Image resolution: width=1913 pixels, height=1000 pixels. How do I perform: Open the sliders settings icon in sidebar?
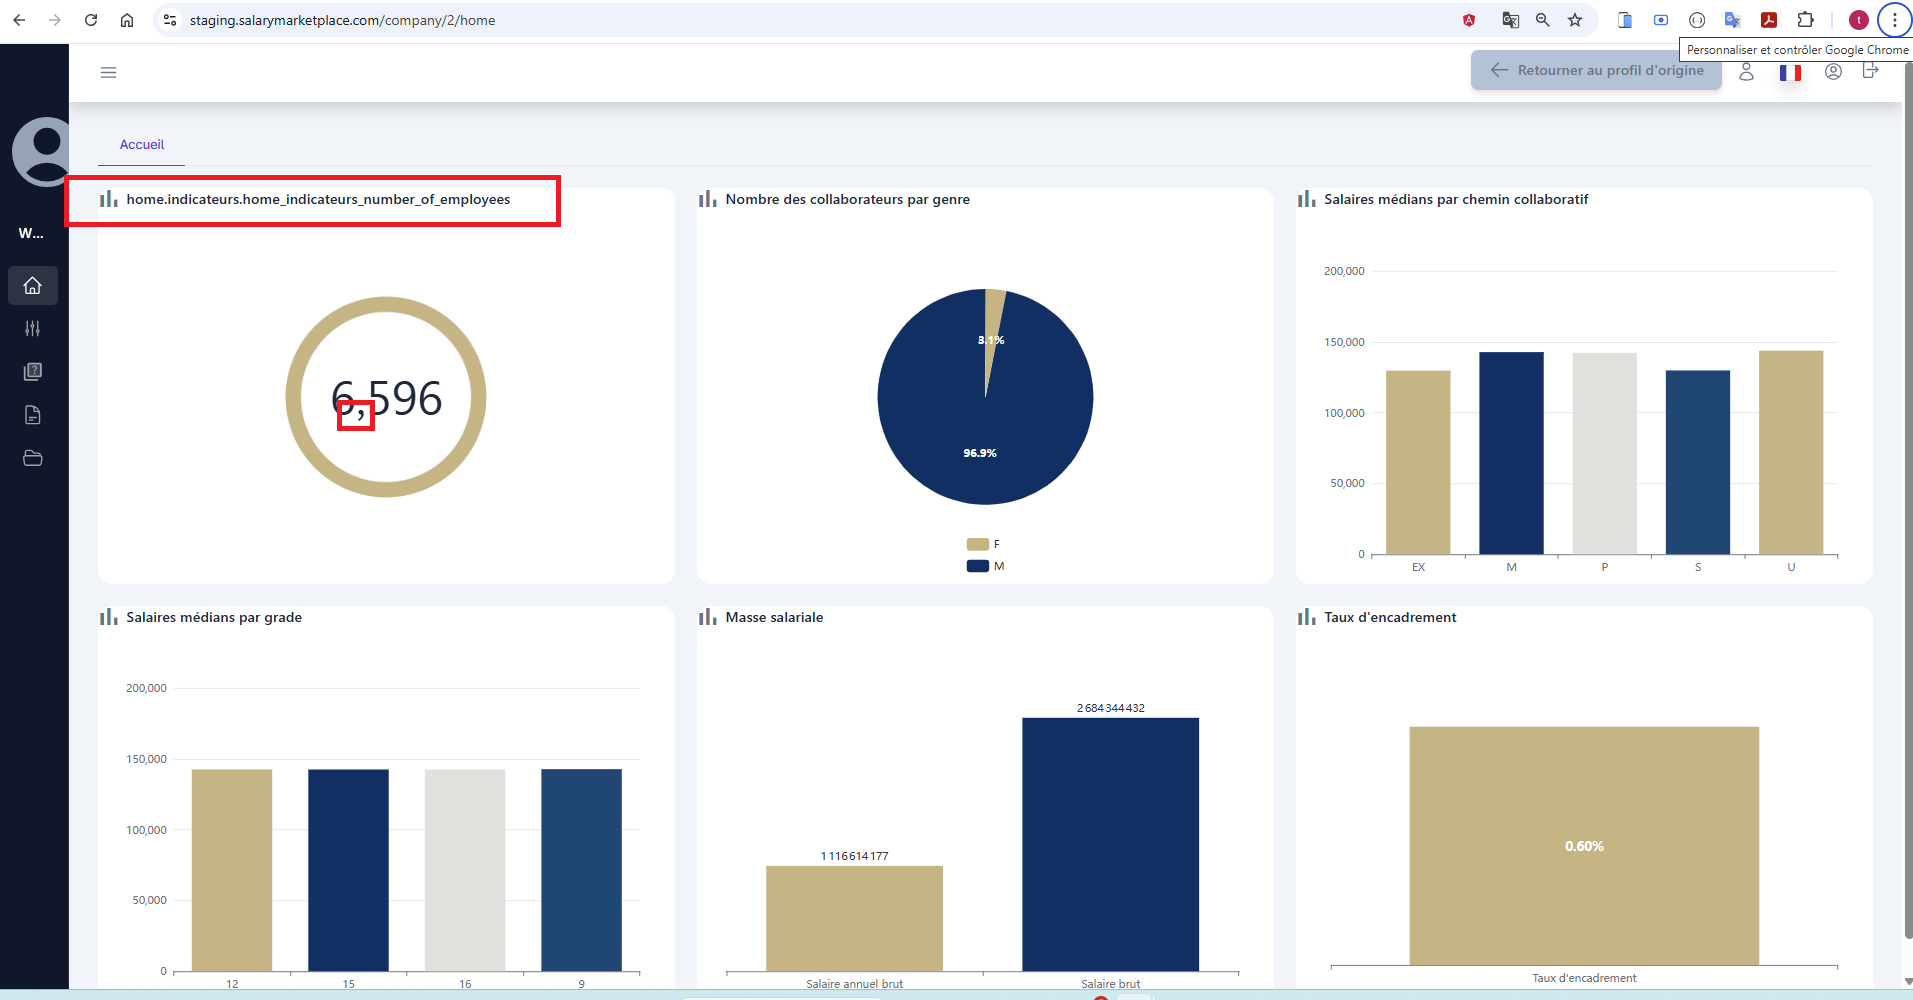click(33, 329)
